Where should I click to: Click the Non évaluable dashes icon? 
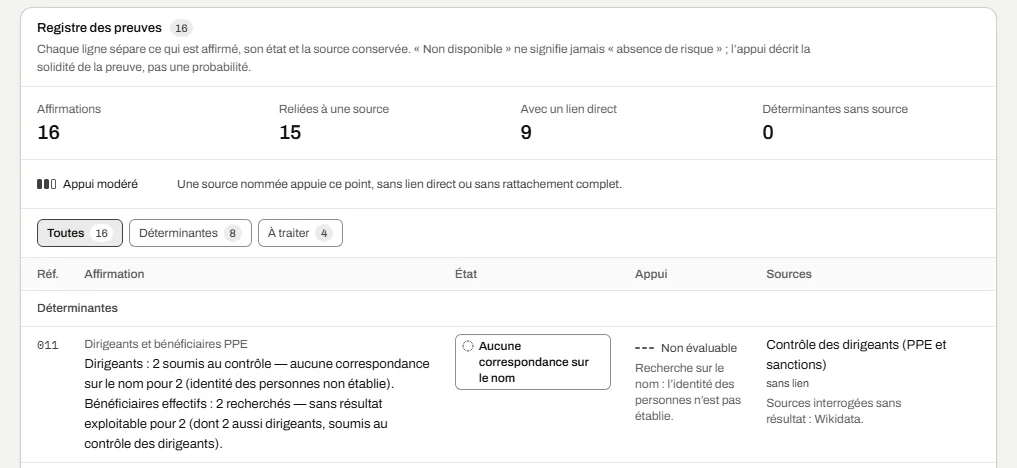tap(644, 349)
